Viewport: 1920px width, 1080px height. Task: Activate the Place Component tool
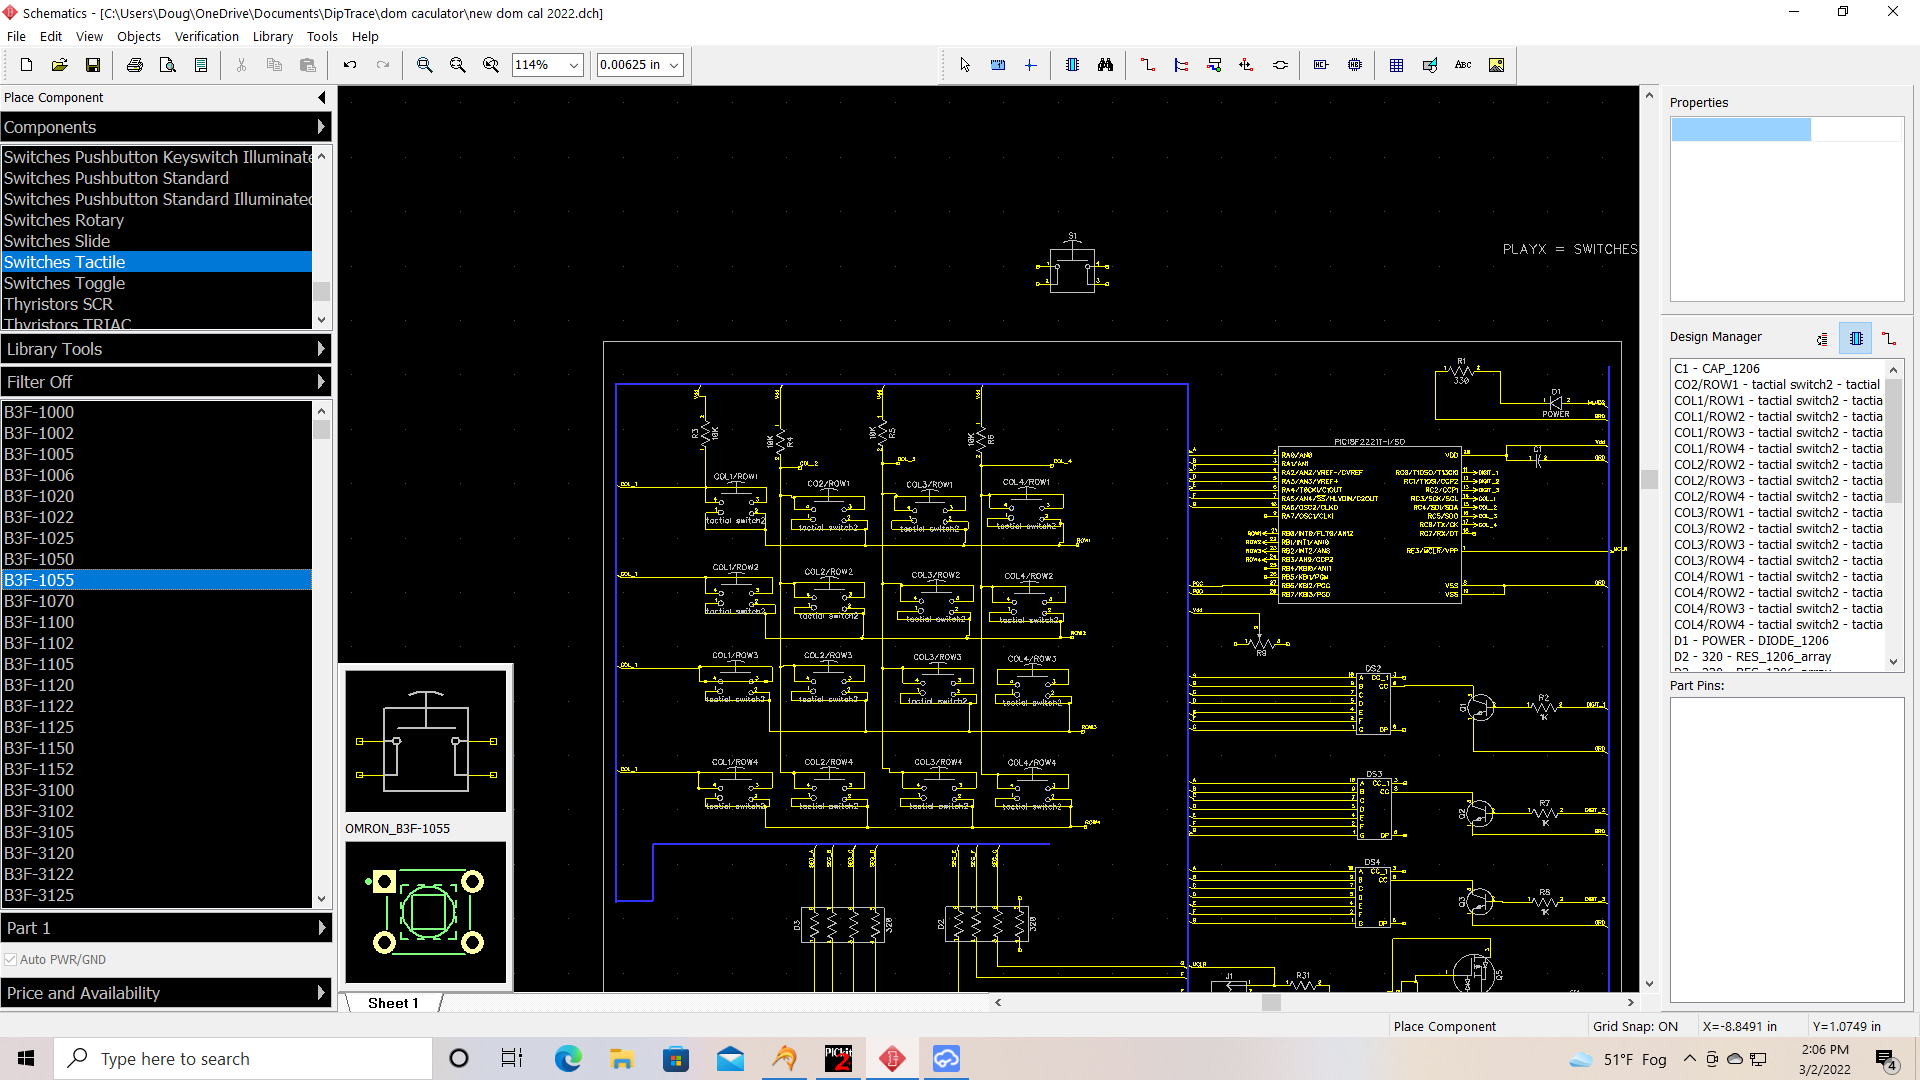1072,65
